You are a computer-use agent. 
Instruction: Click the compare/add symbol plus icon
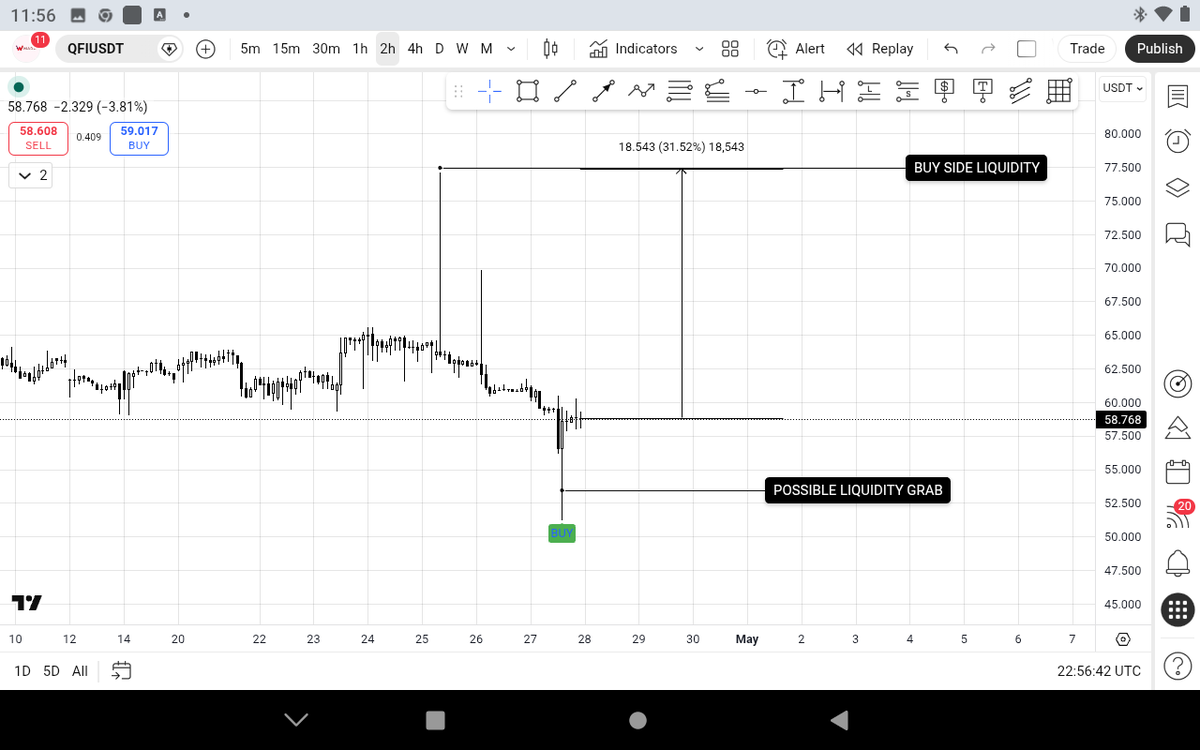(206, 48)
